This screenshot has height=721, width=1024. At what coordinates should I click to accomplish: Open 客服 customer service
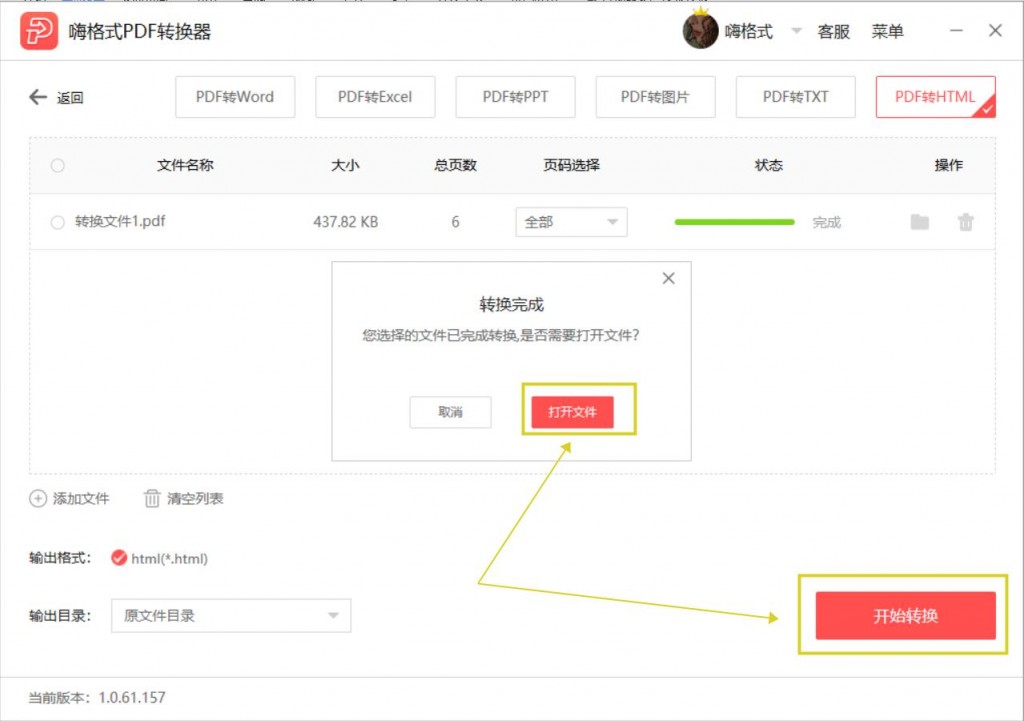pyautogui.click(x=833, y=31)
